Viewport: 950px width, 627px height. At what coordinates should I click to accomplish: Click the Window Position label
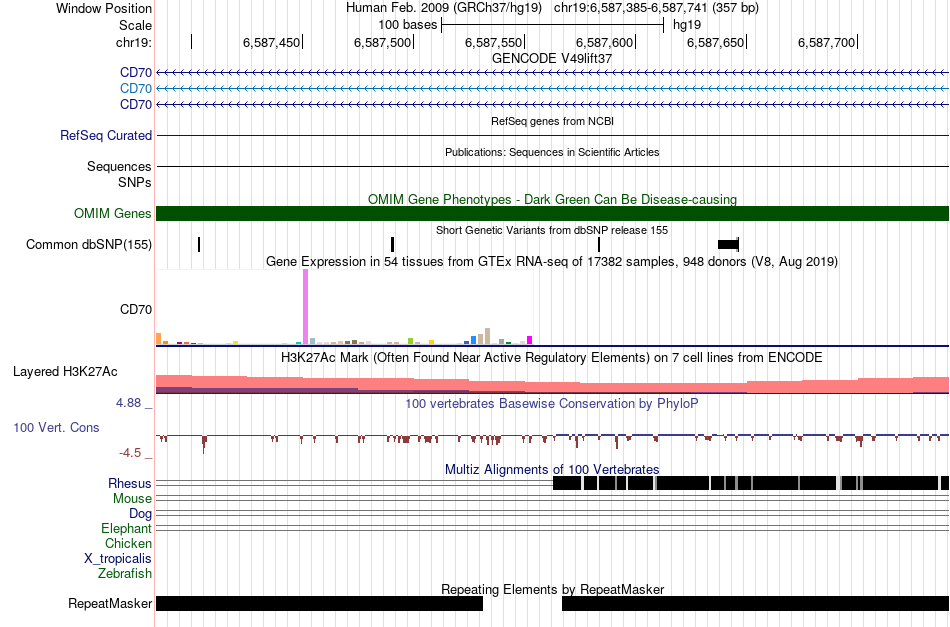[x=104, y=8]
